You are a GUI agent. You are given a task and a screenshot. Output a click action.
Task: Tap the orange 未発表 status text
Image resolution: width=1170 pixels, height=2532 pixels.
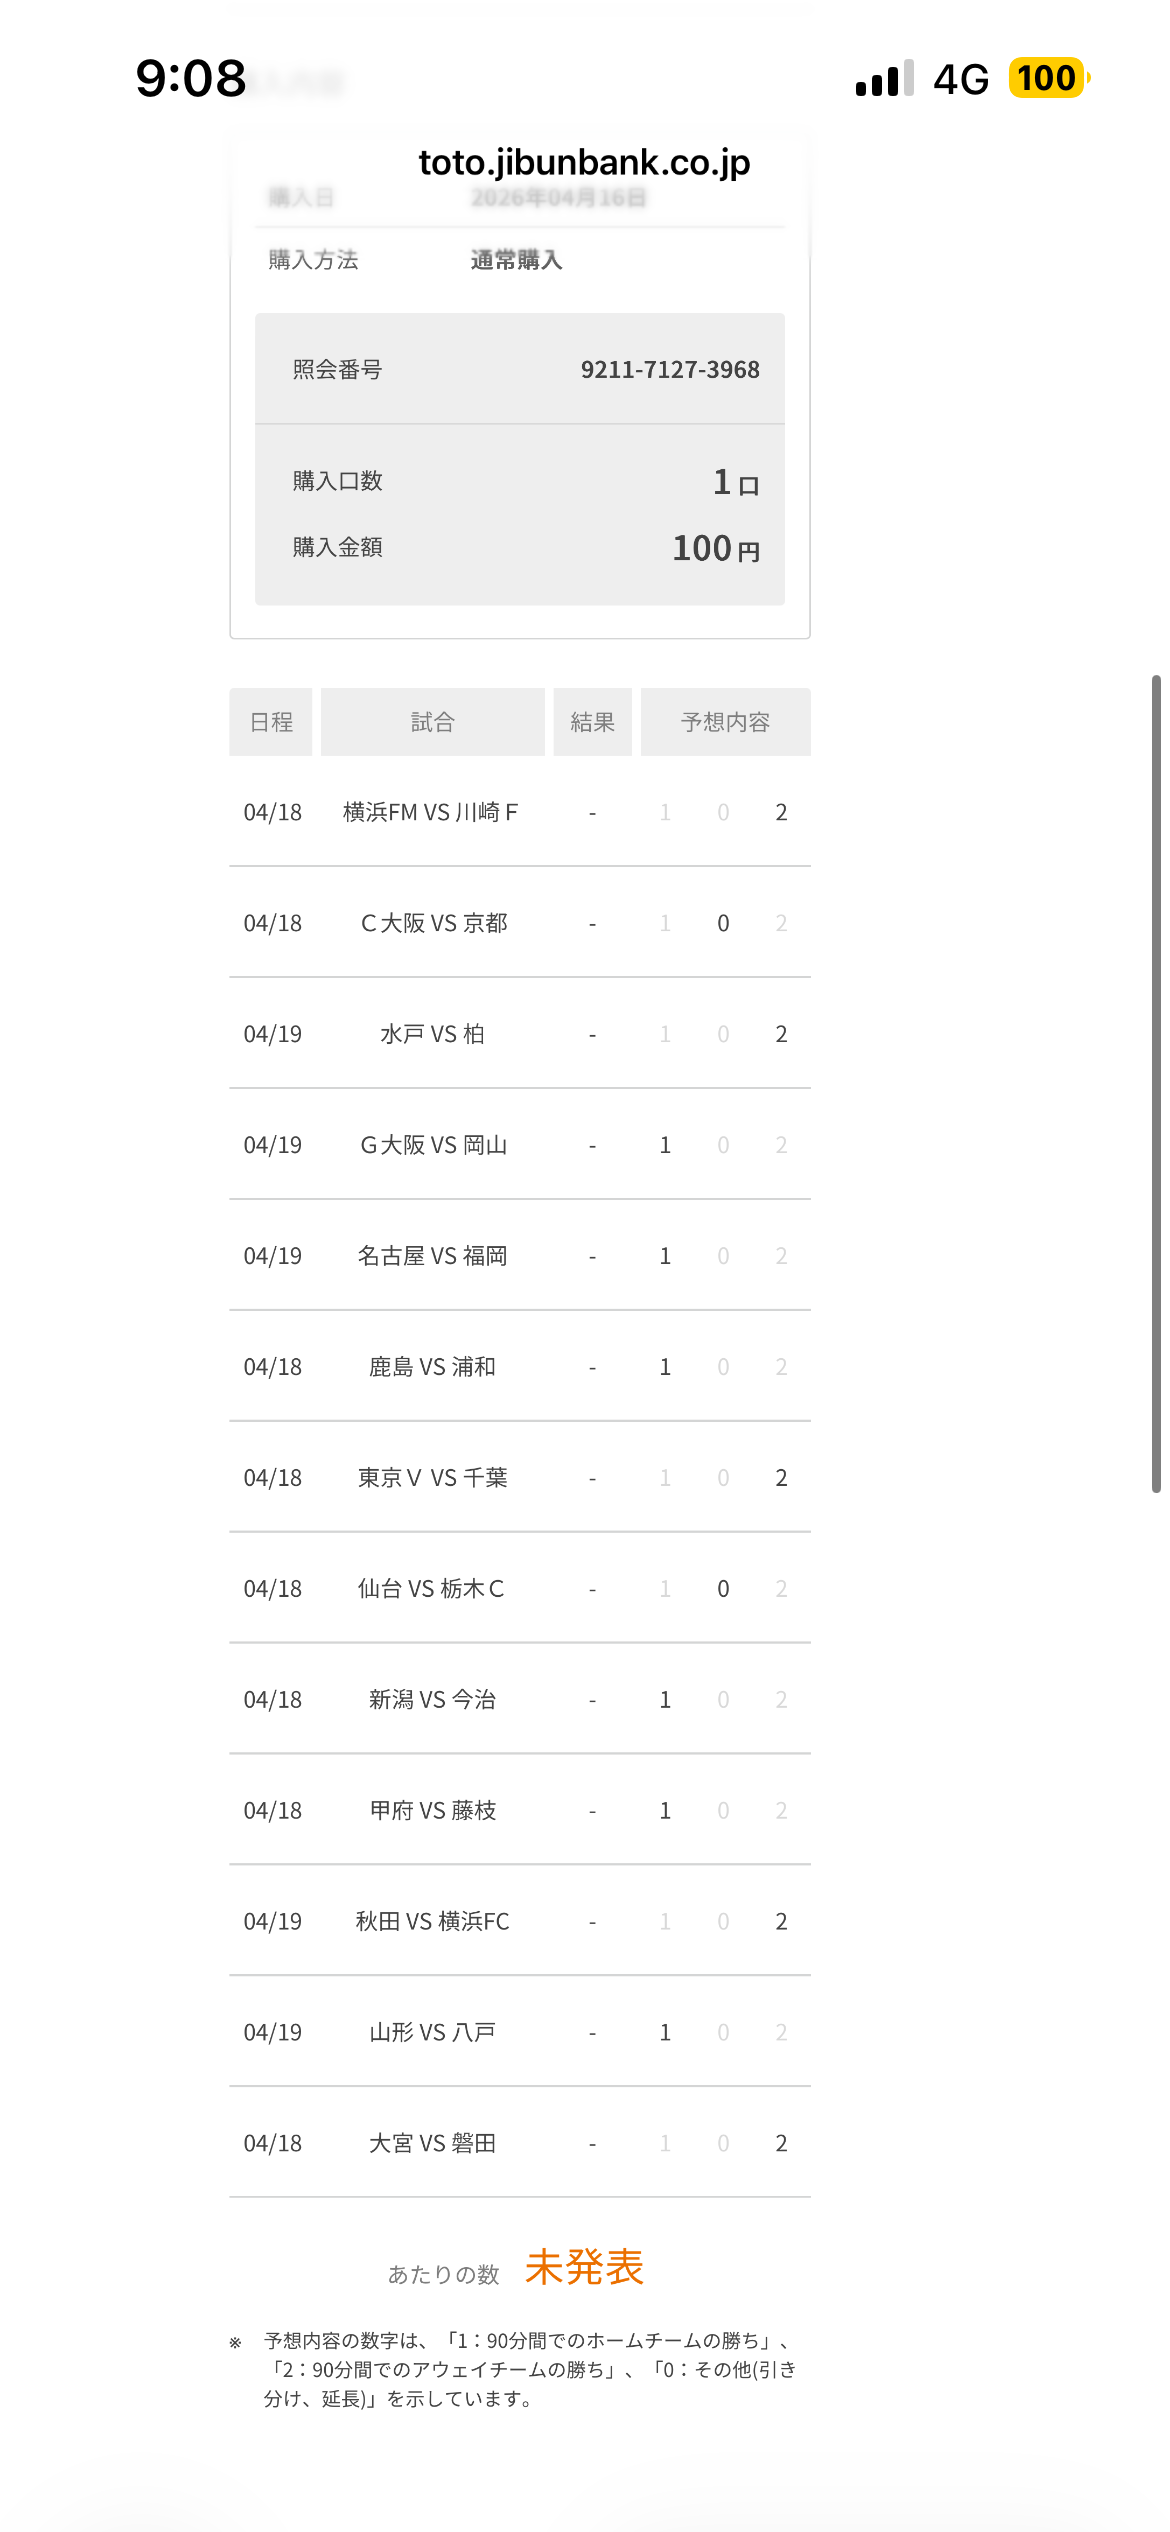pyautogui.click(x=584, y=2267)
